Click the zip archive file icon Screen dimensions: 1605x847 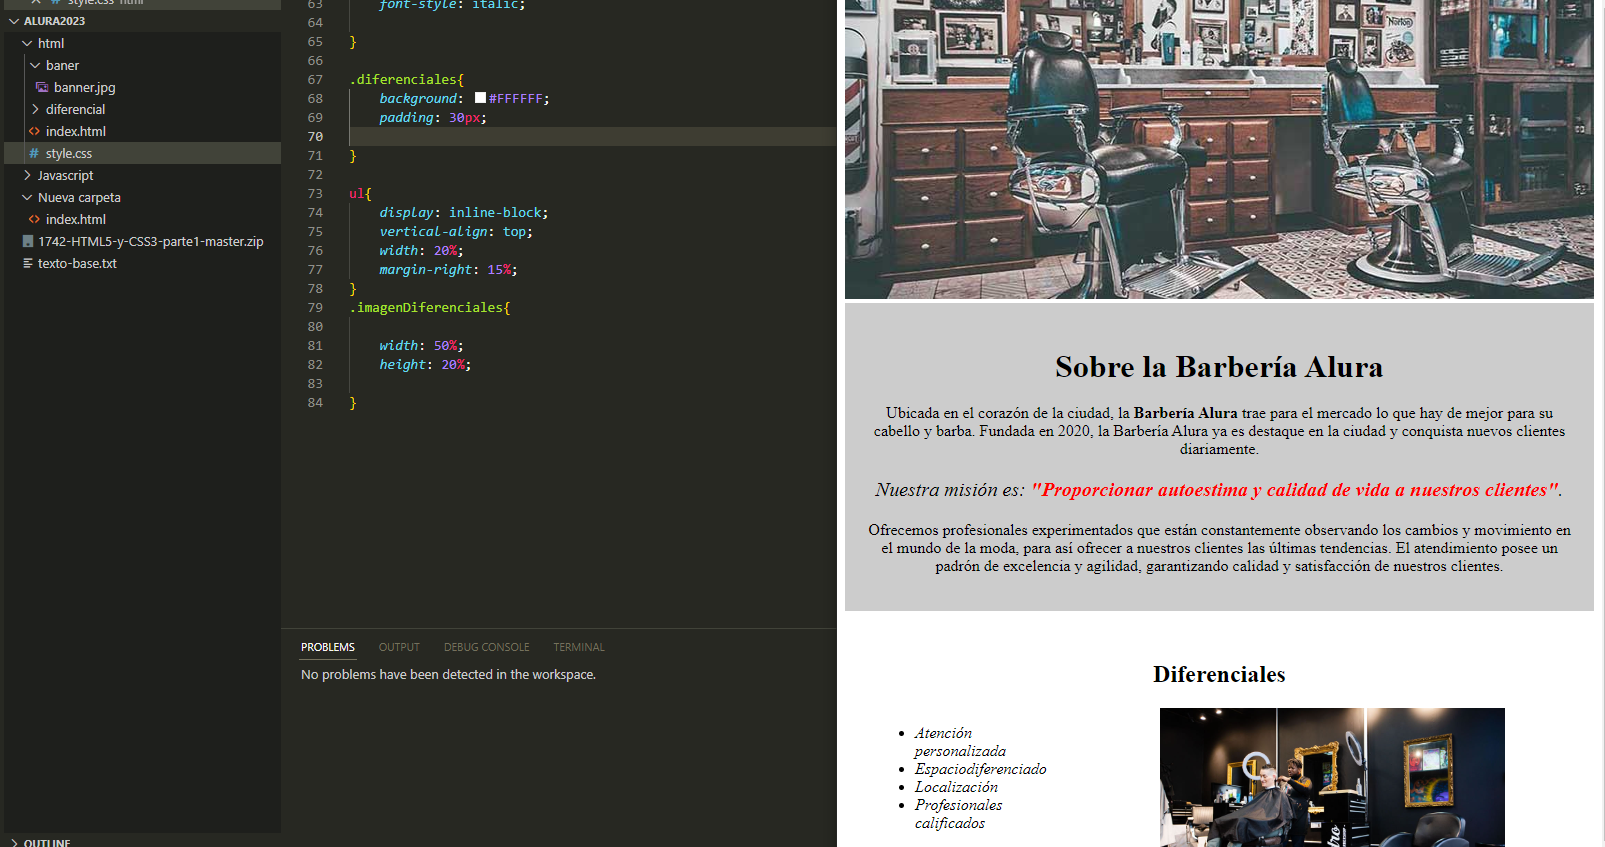point(27,241)
